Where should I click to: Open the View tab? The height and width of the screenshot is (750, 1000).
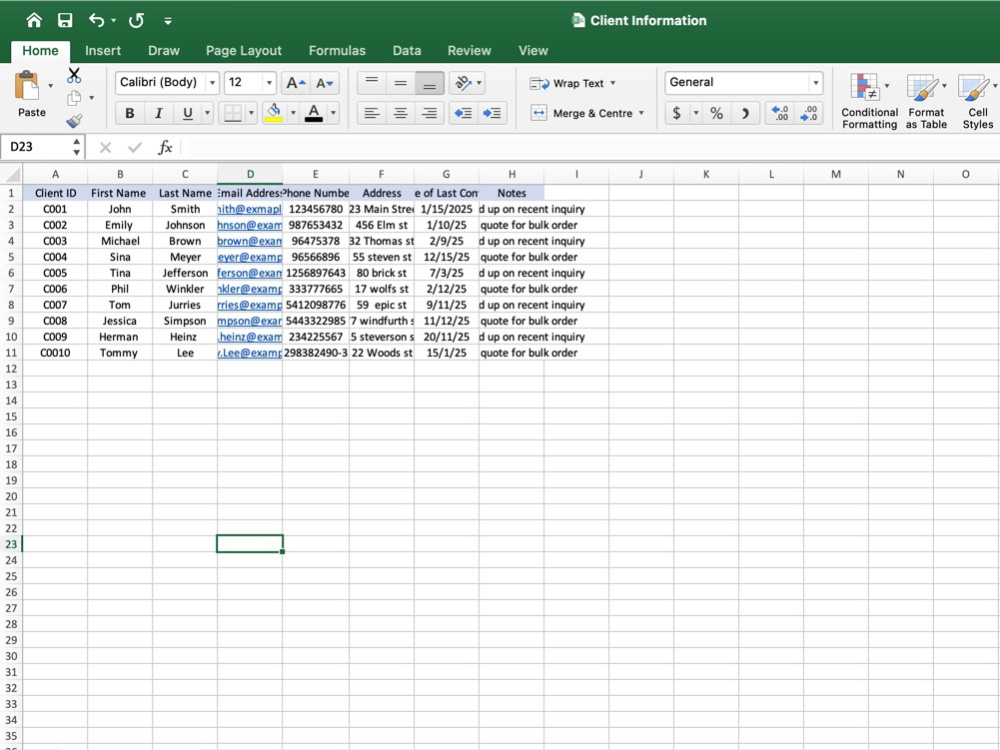[533, 50]
